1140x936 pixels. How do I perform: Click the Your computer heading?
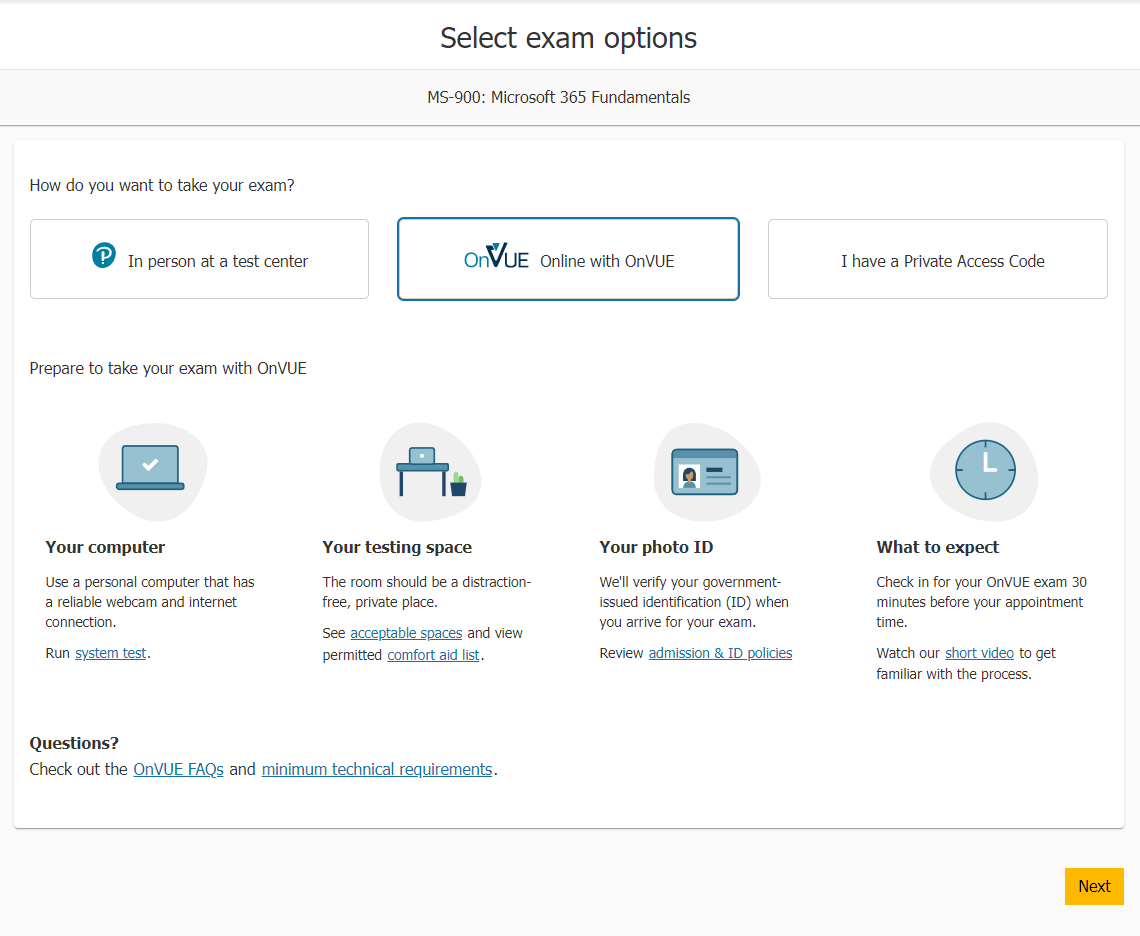point(105,547)
